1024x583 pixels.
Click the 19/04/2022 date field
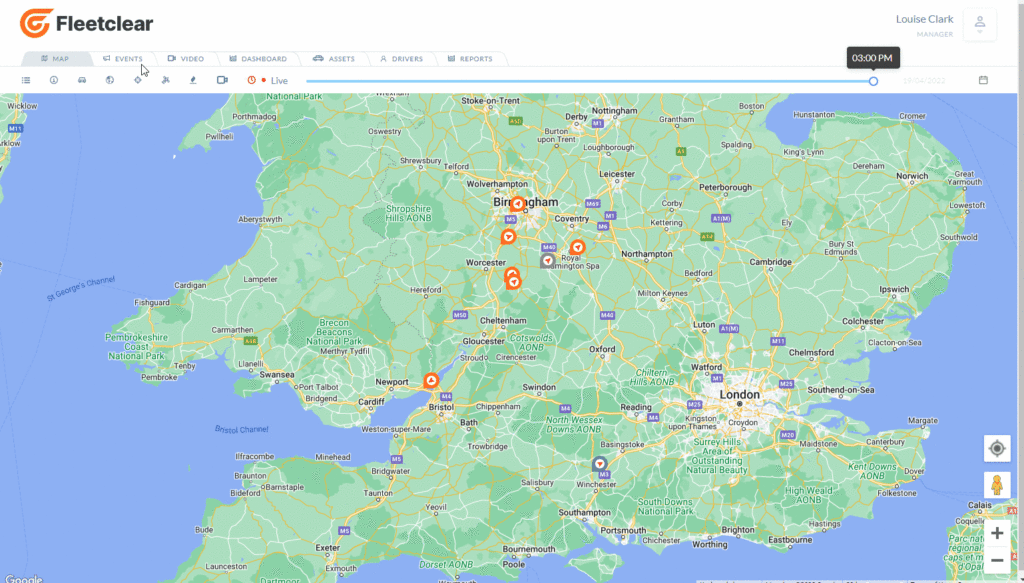923,80
